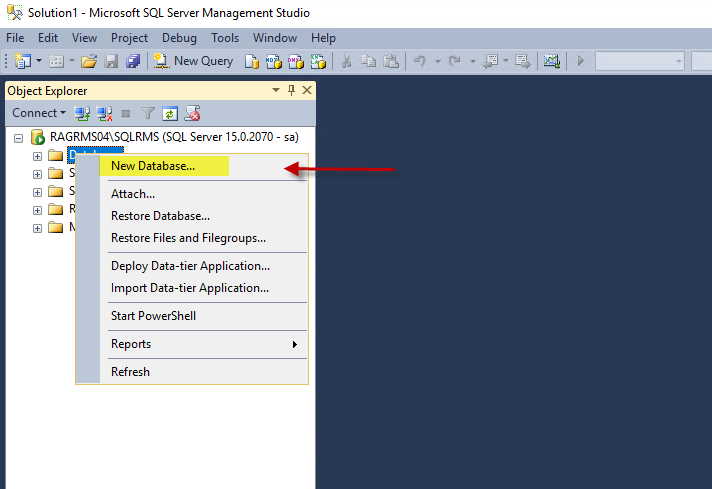This screenshot has width=712, height=489.
Task: Click the Filter funnel icon
Action: click(x=148, y=114)
